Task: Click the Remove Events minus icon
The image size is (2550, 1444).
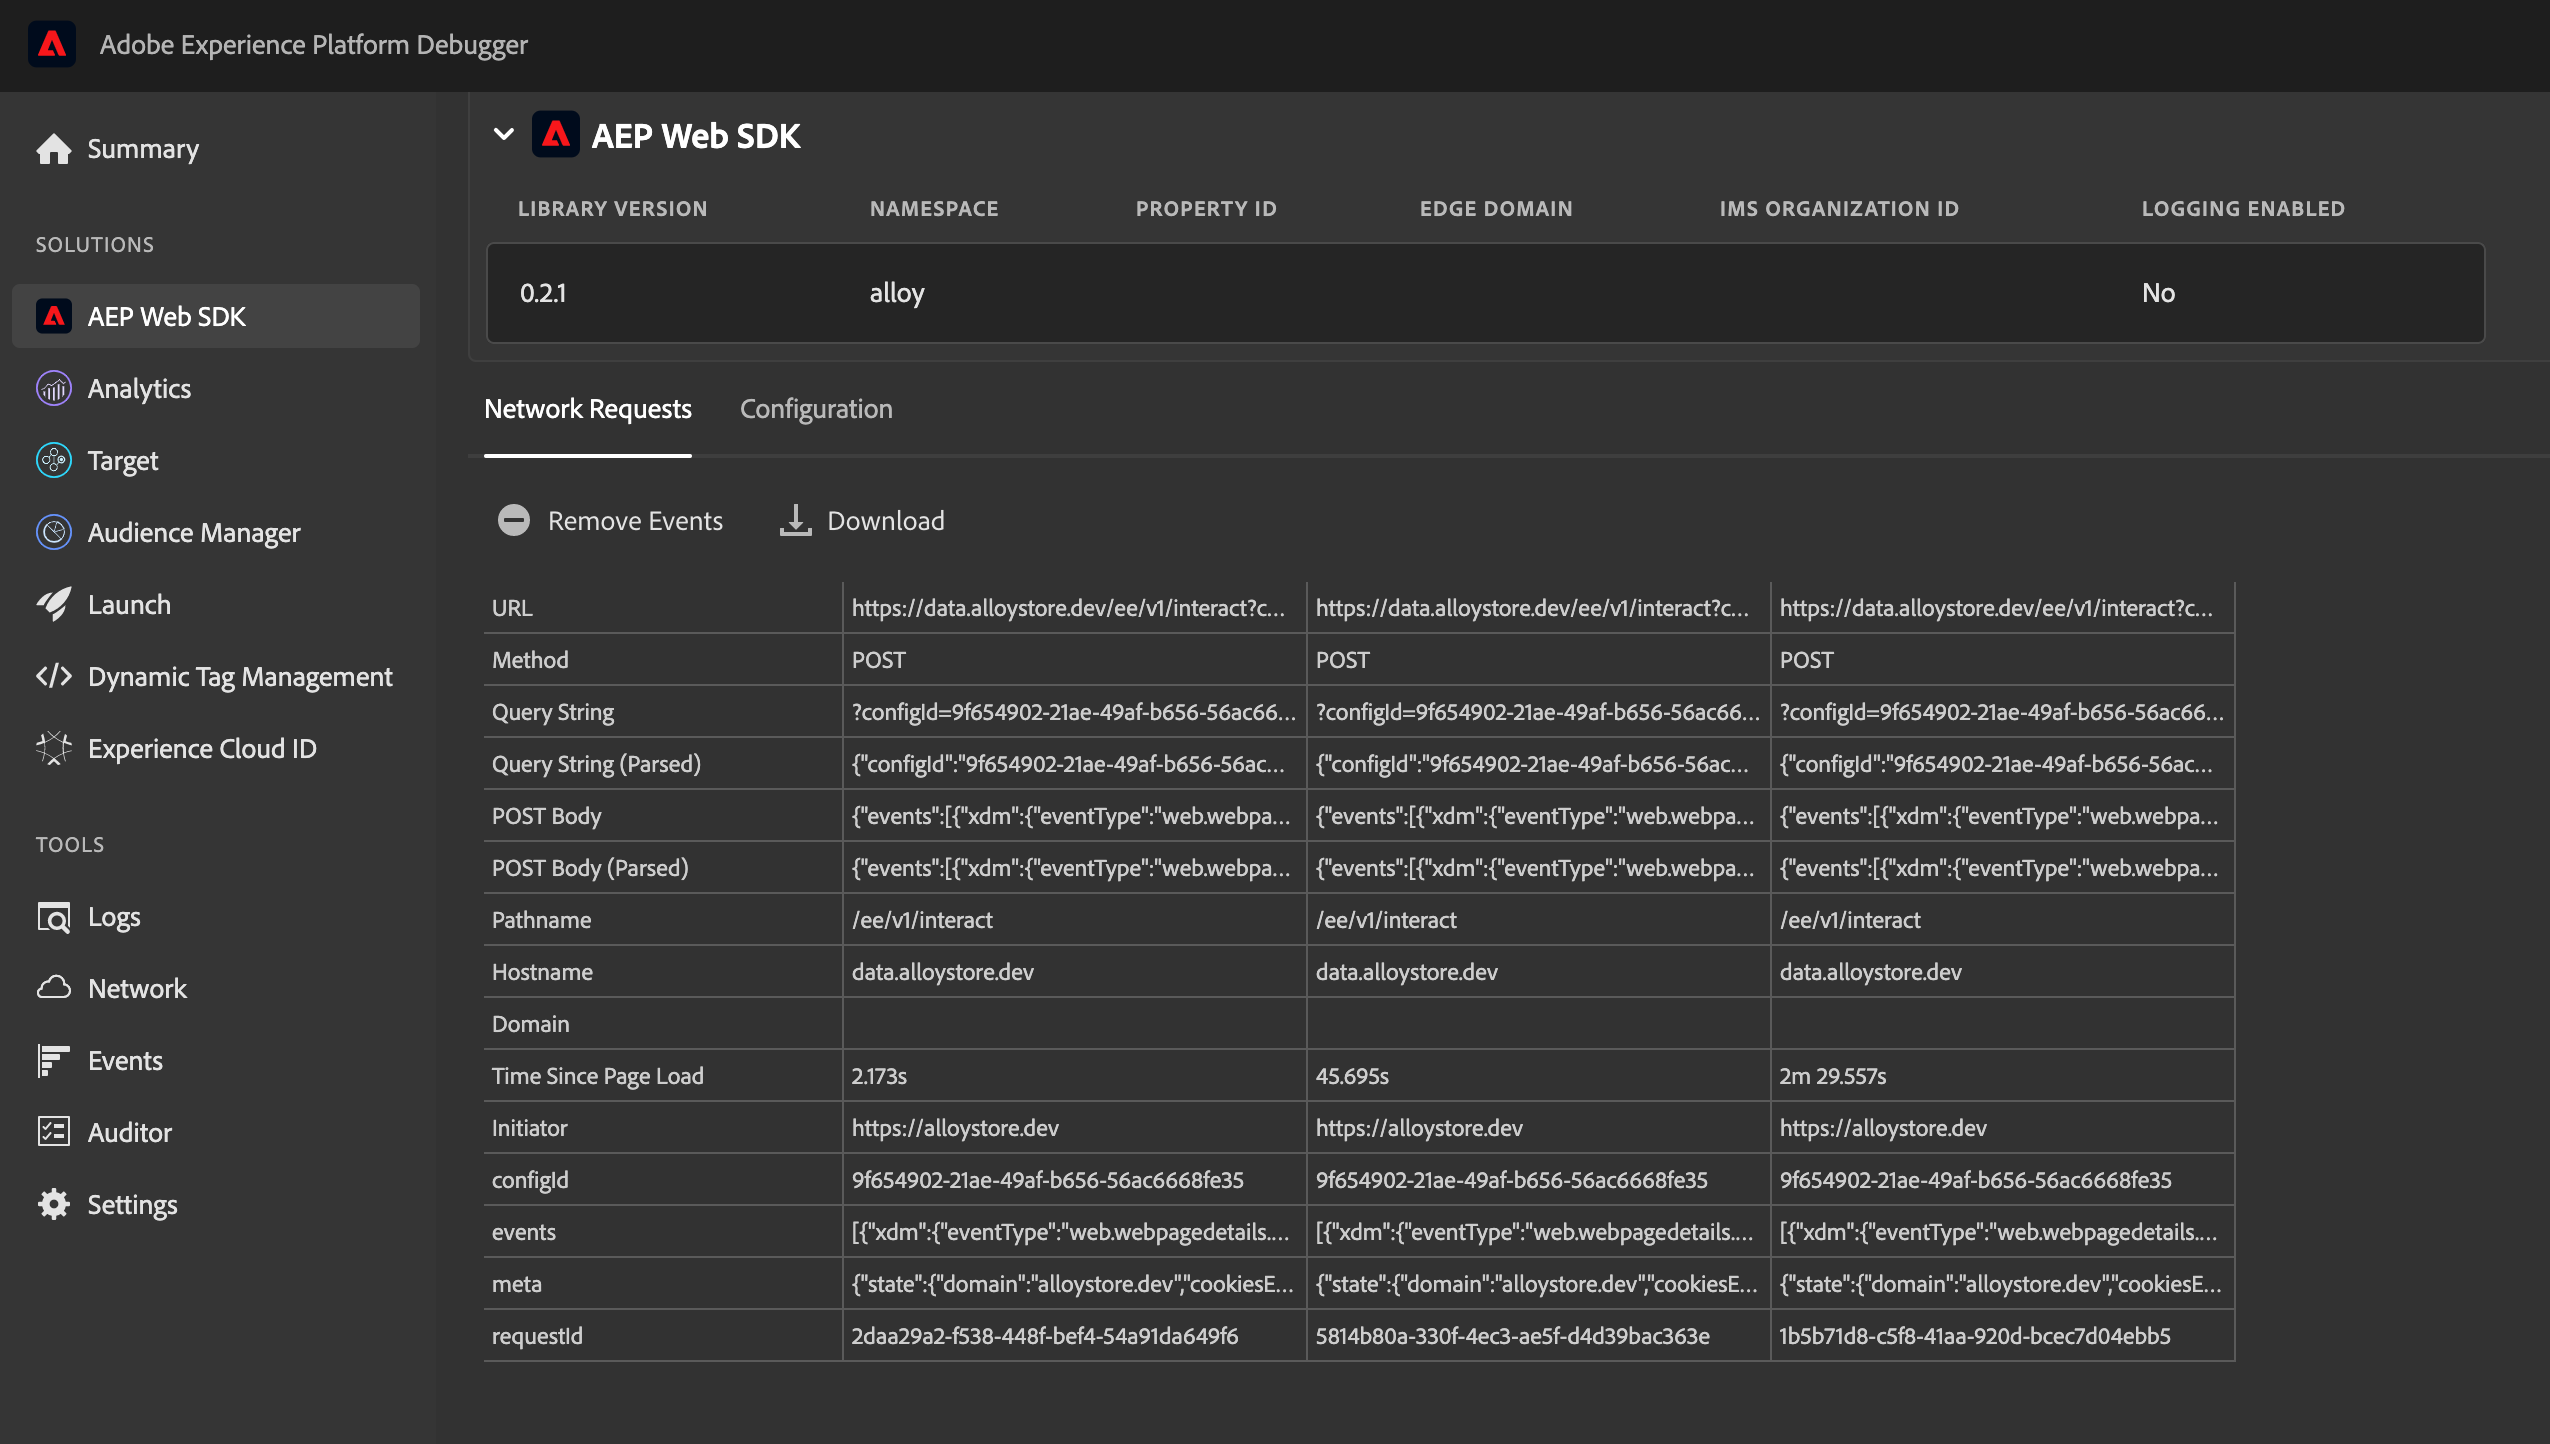Action: click(514, 520)
